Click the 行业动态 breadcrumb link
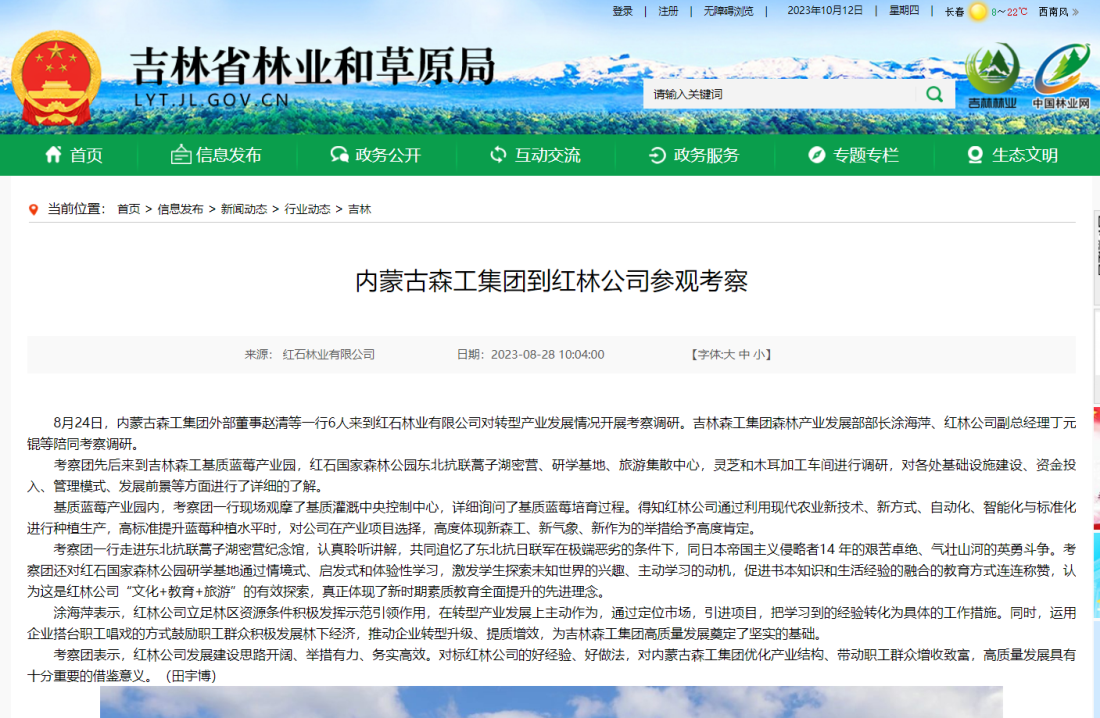Image resolution: width=1100 pixels, height=718 pixels. [x=307, y=209]
